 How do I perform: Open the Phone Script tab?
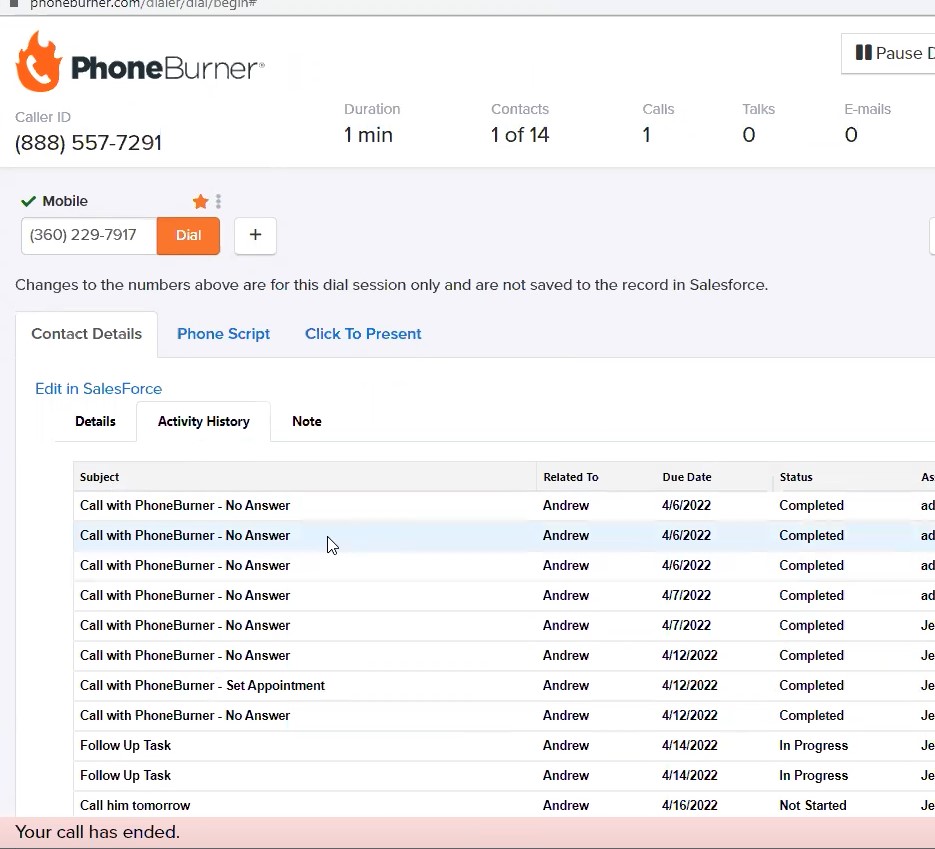(224, 334)
